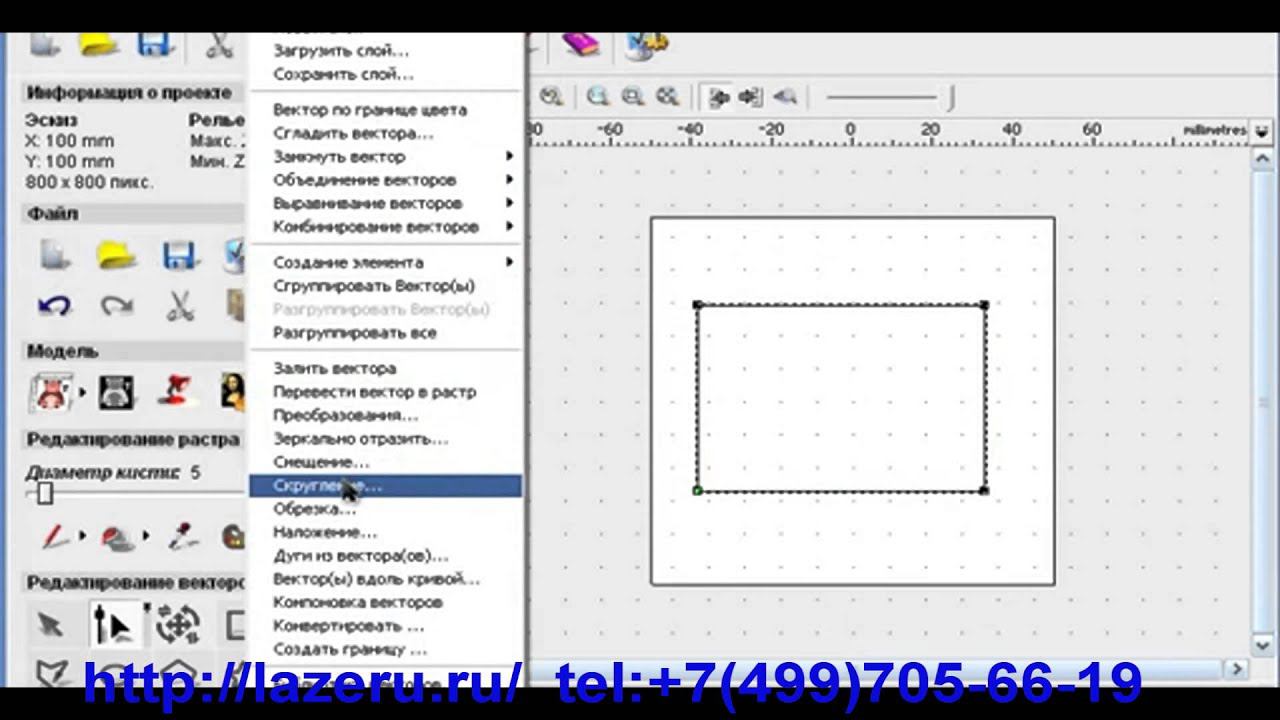
Task: Collapse the Информация о проекте panel header
Action: click(x=133, y=92)
